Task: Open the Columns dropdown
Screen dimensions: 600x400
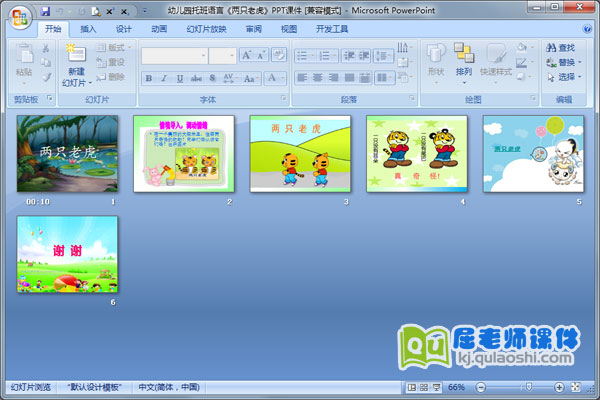Action: coord(384,78)
